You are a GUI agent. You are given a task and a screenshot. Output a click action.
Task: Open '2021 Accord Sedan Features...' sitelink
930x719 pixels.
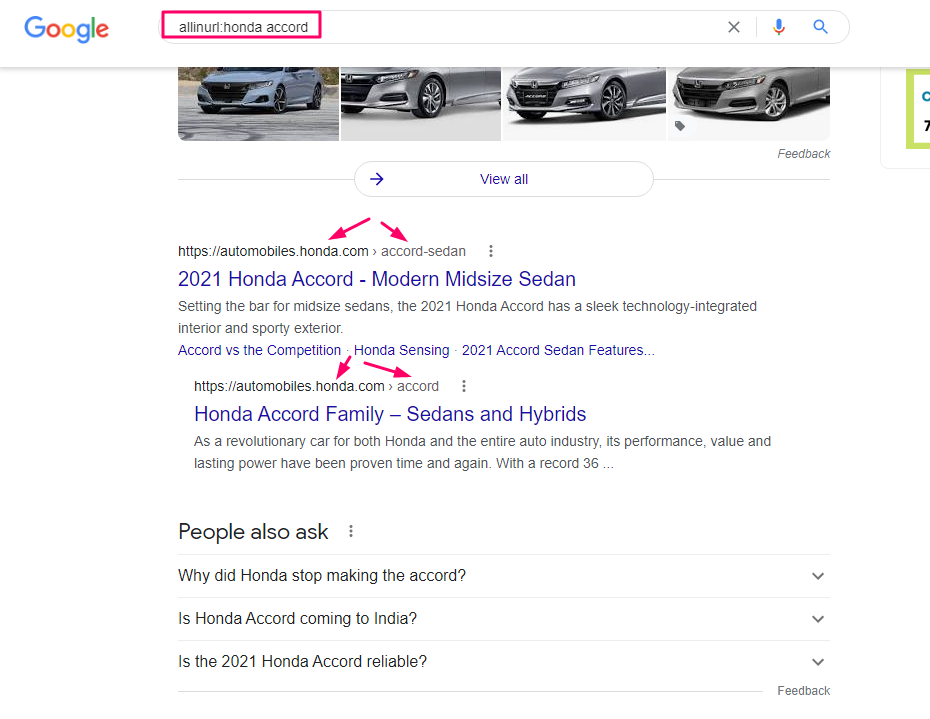tap(558, 350)
